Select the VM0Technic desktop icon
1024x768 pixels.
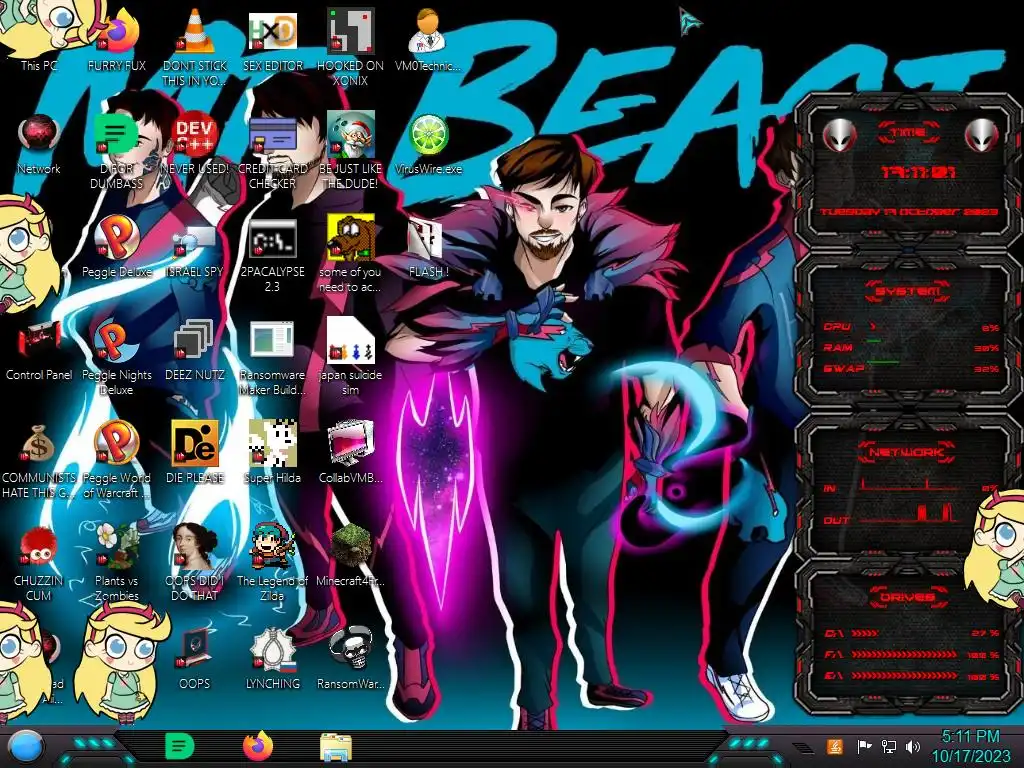(428, 39)
